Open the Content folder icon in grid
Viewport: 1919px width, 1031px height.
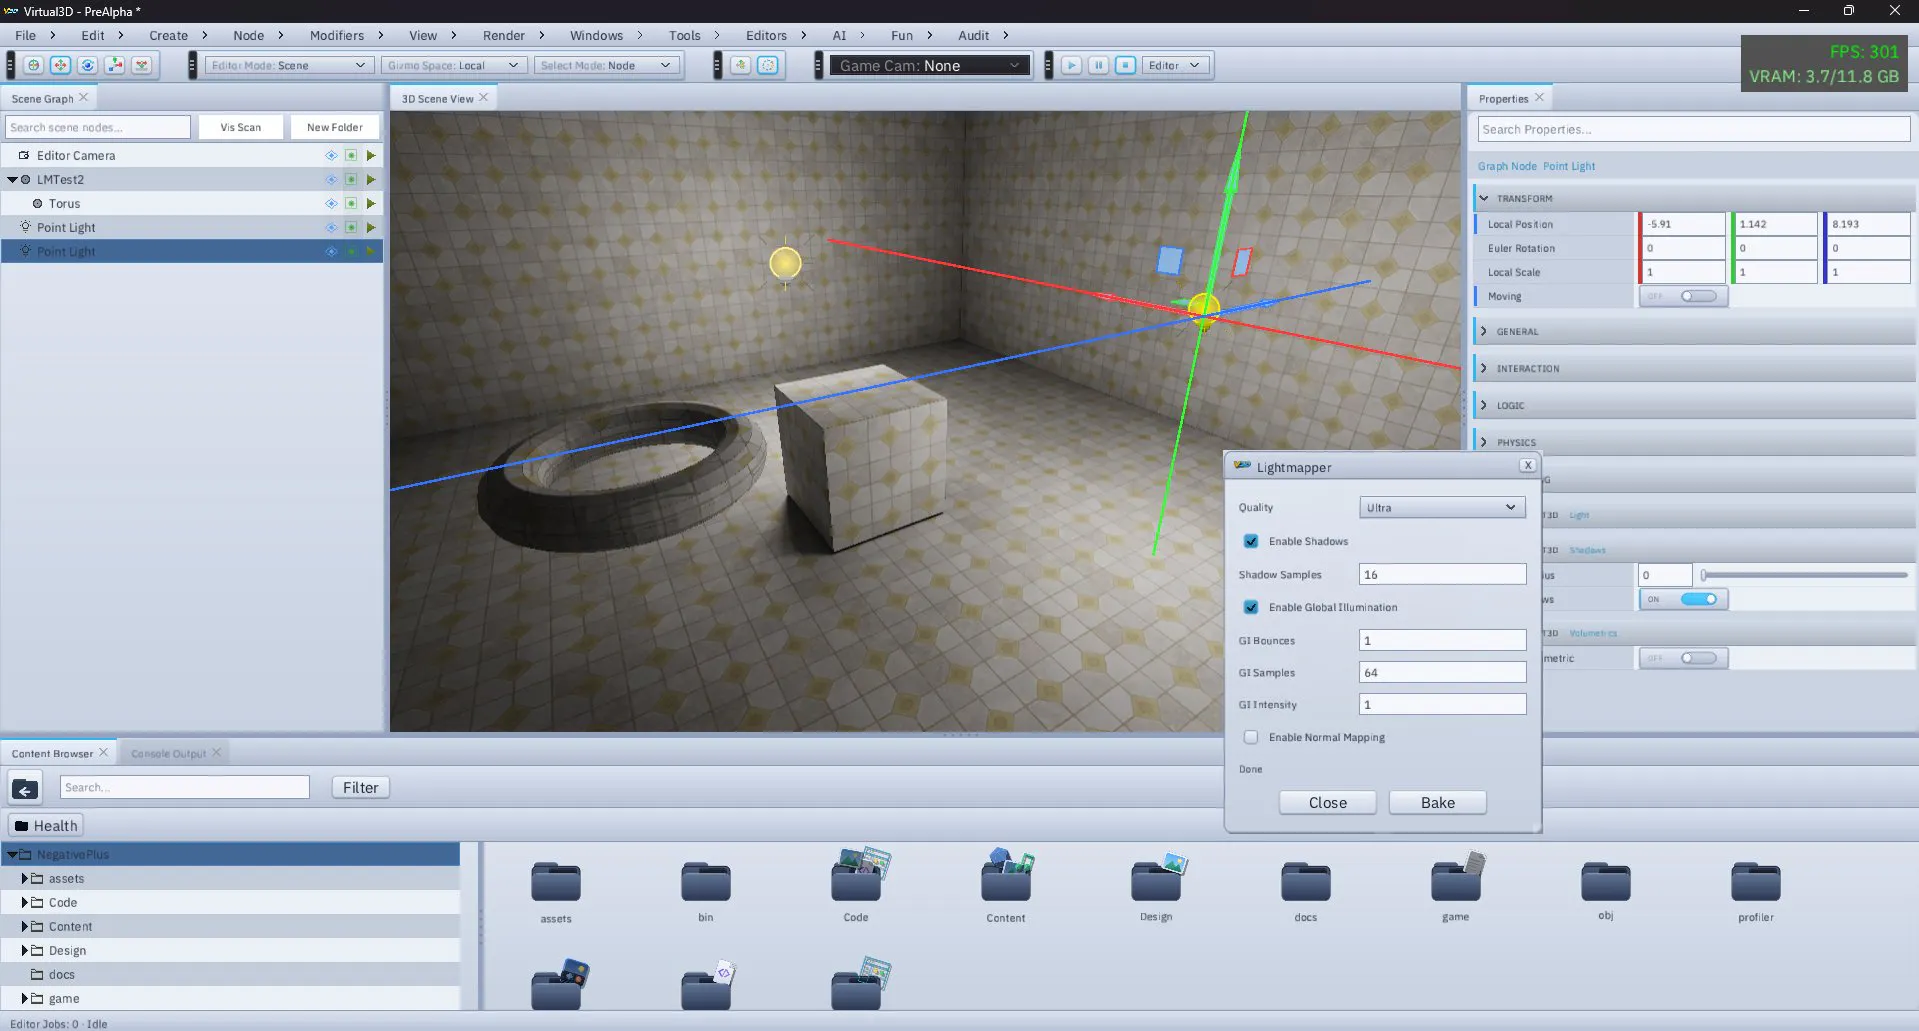coord(1007,876)
